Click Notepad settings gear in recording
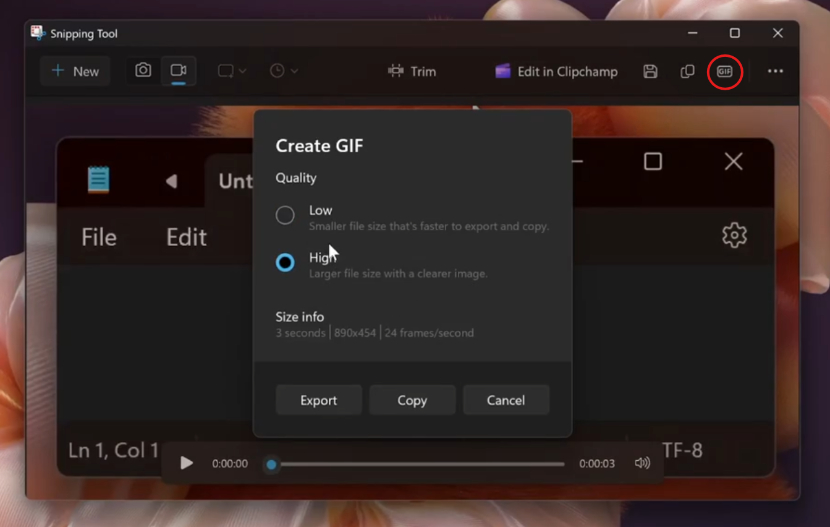 [x=735, y=235]
